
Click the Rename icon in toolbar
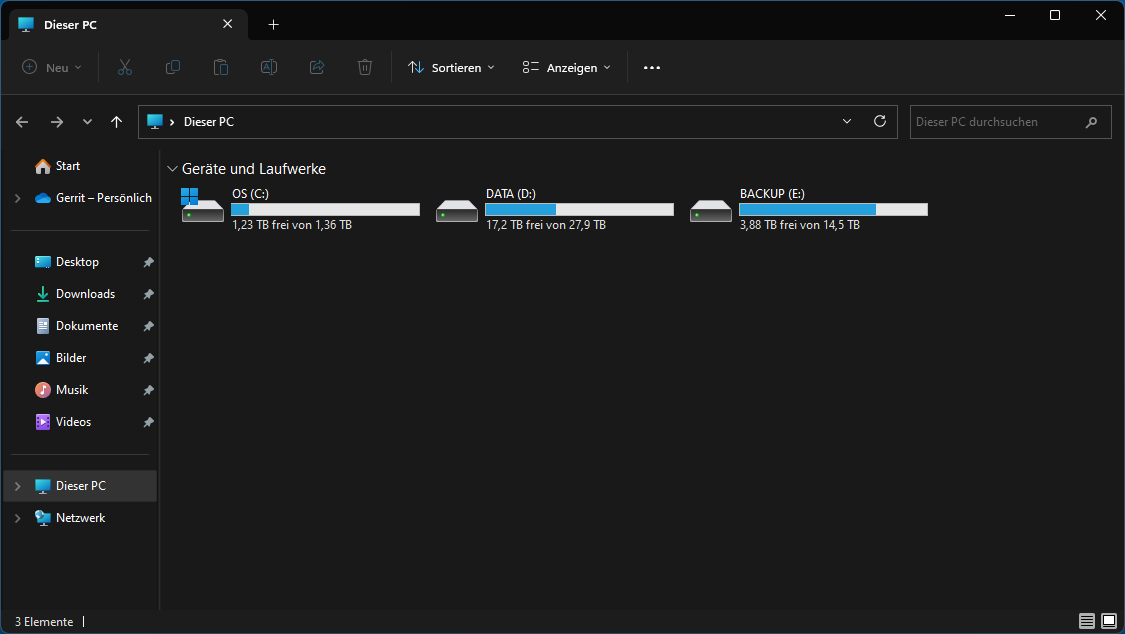[x=269, y=67]
